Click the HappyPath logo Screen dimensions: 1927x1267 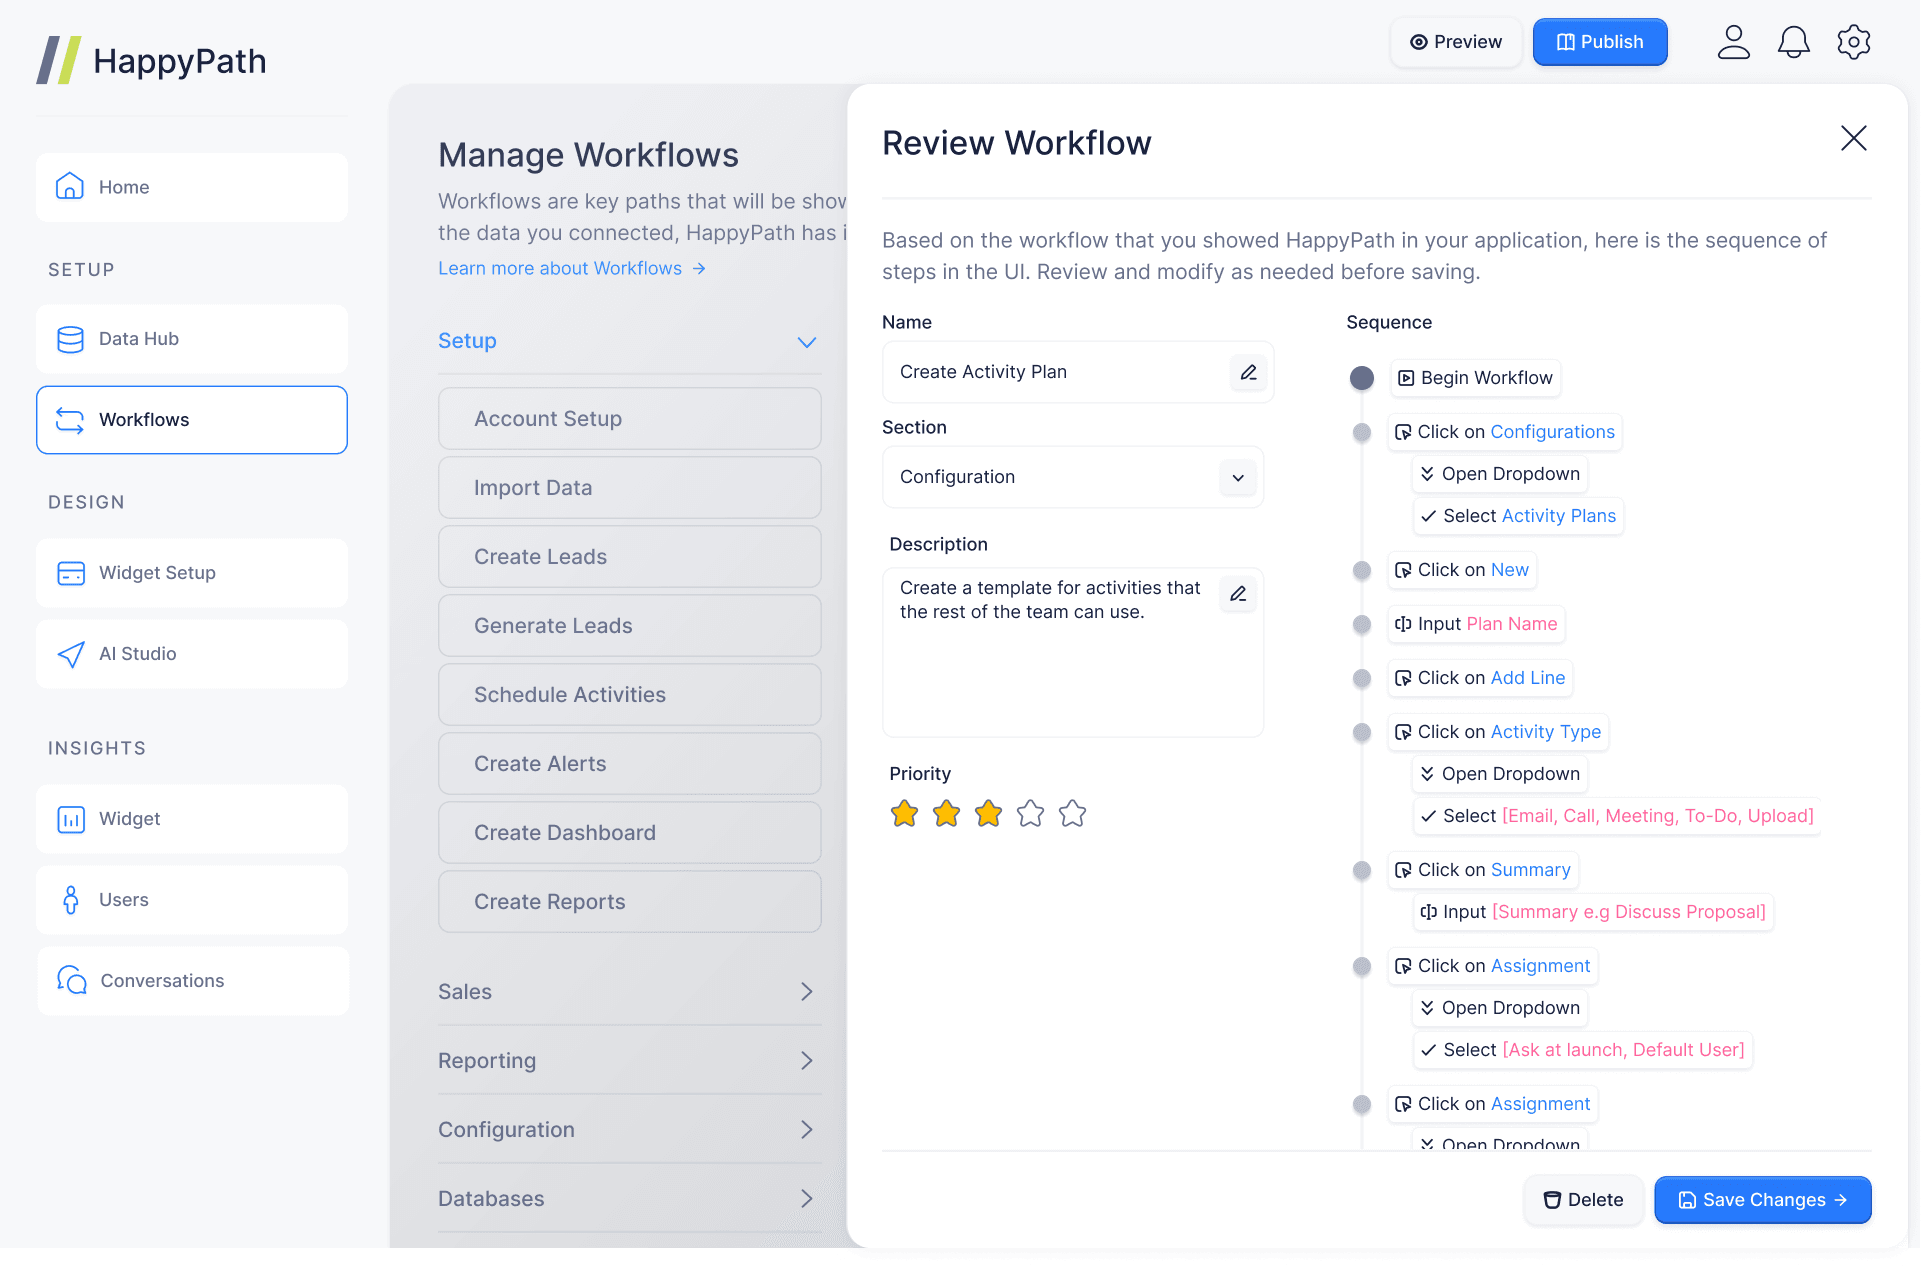(x=152, y=61)
